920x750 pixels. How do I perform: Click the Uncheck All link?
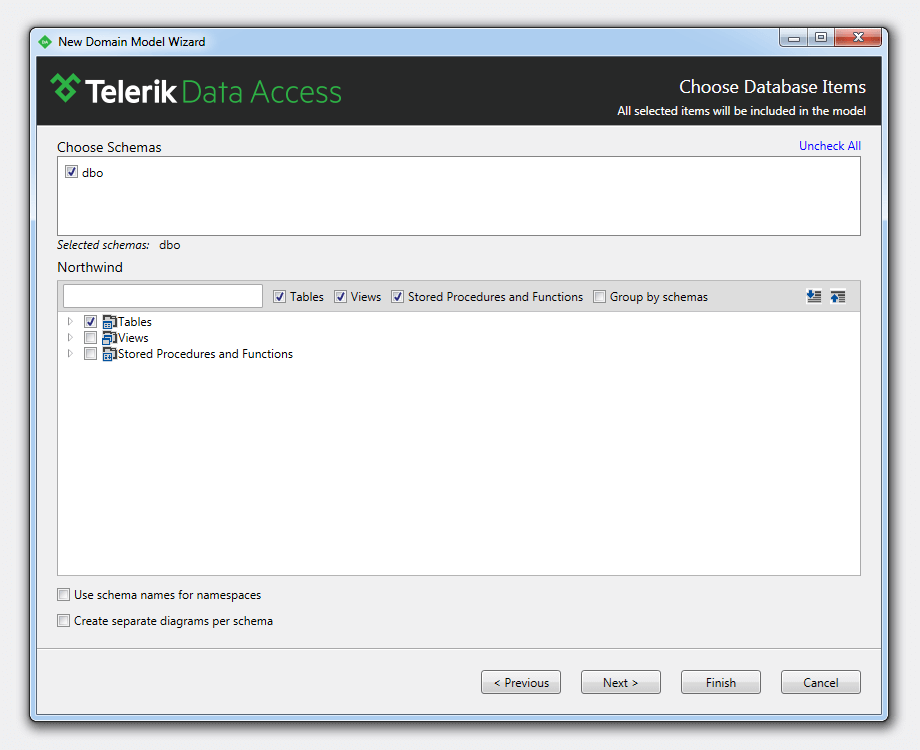830,146
